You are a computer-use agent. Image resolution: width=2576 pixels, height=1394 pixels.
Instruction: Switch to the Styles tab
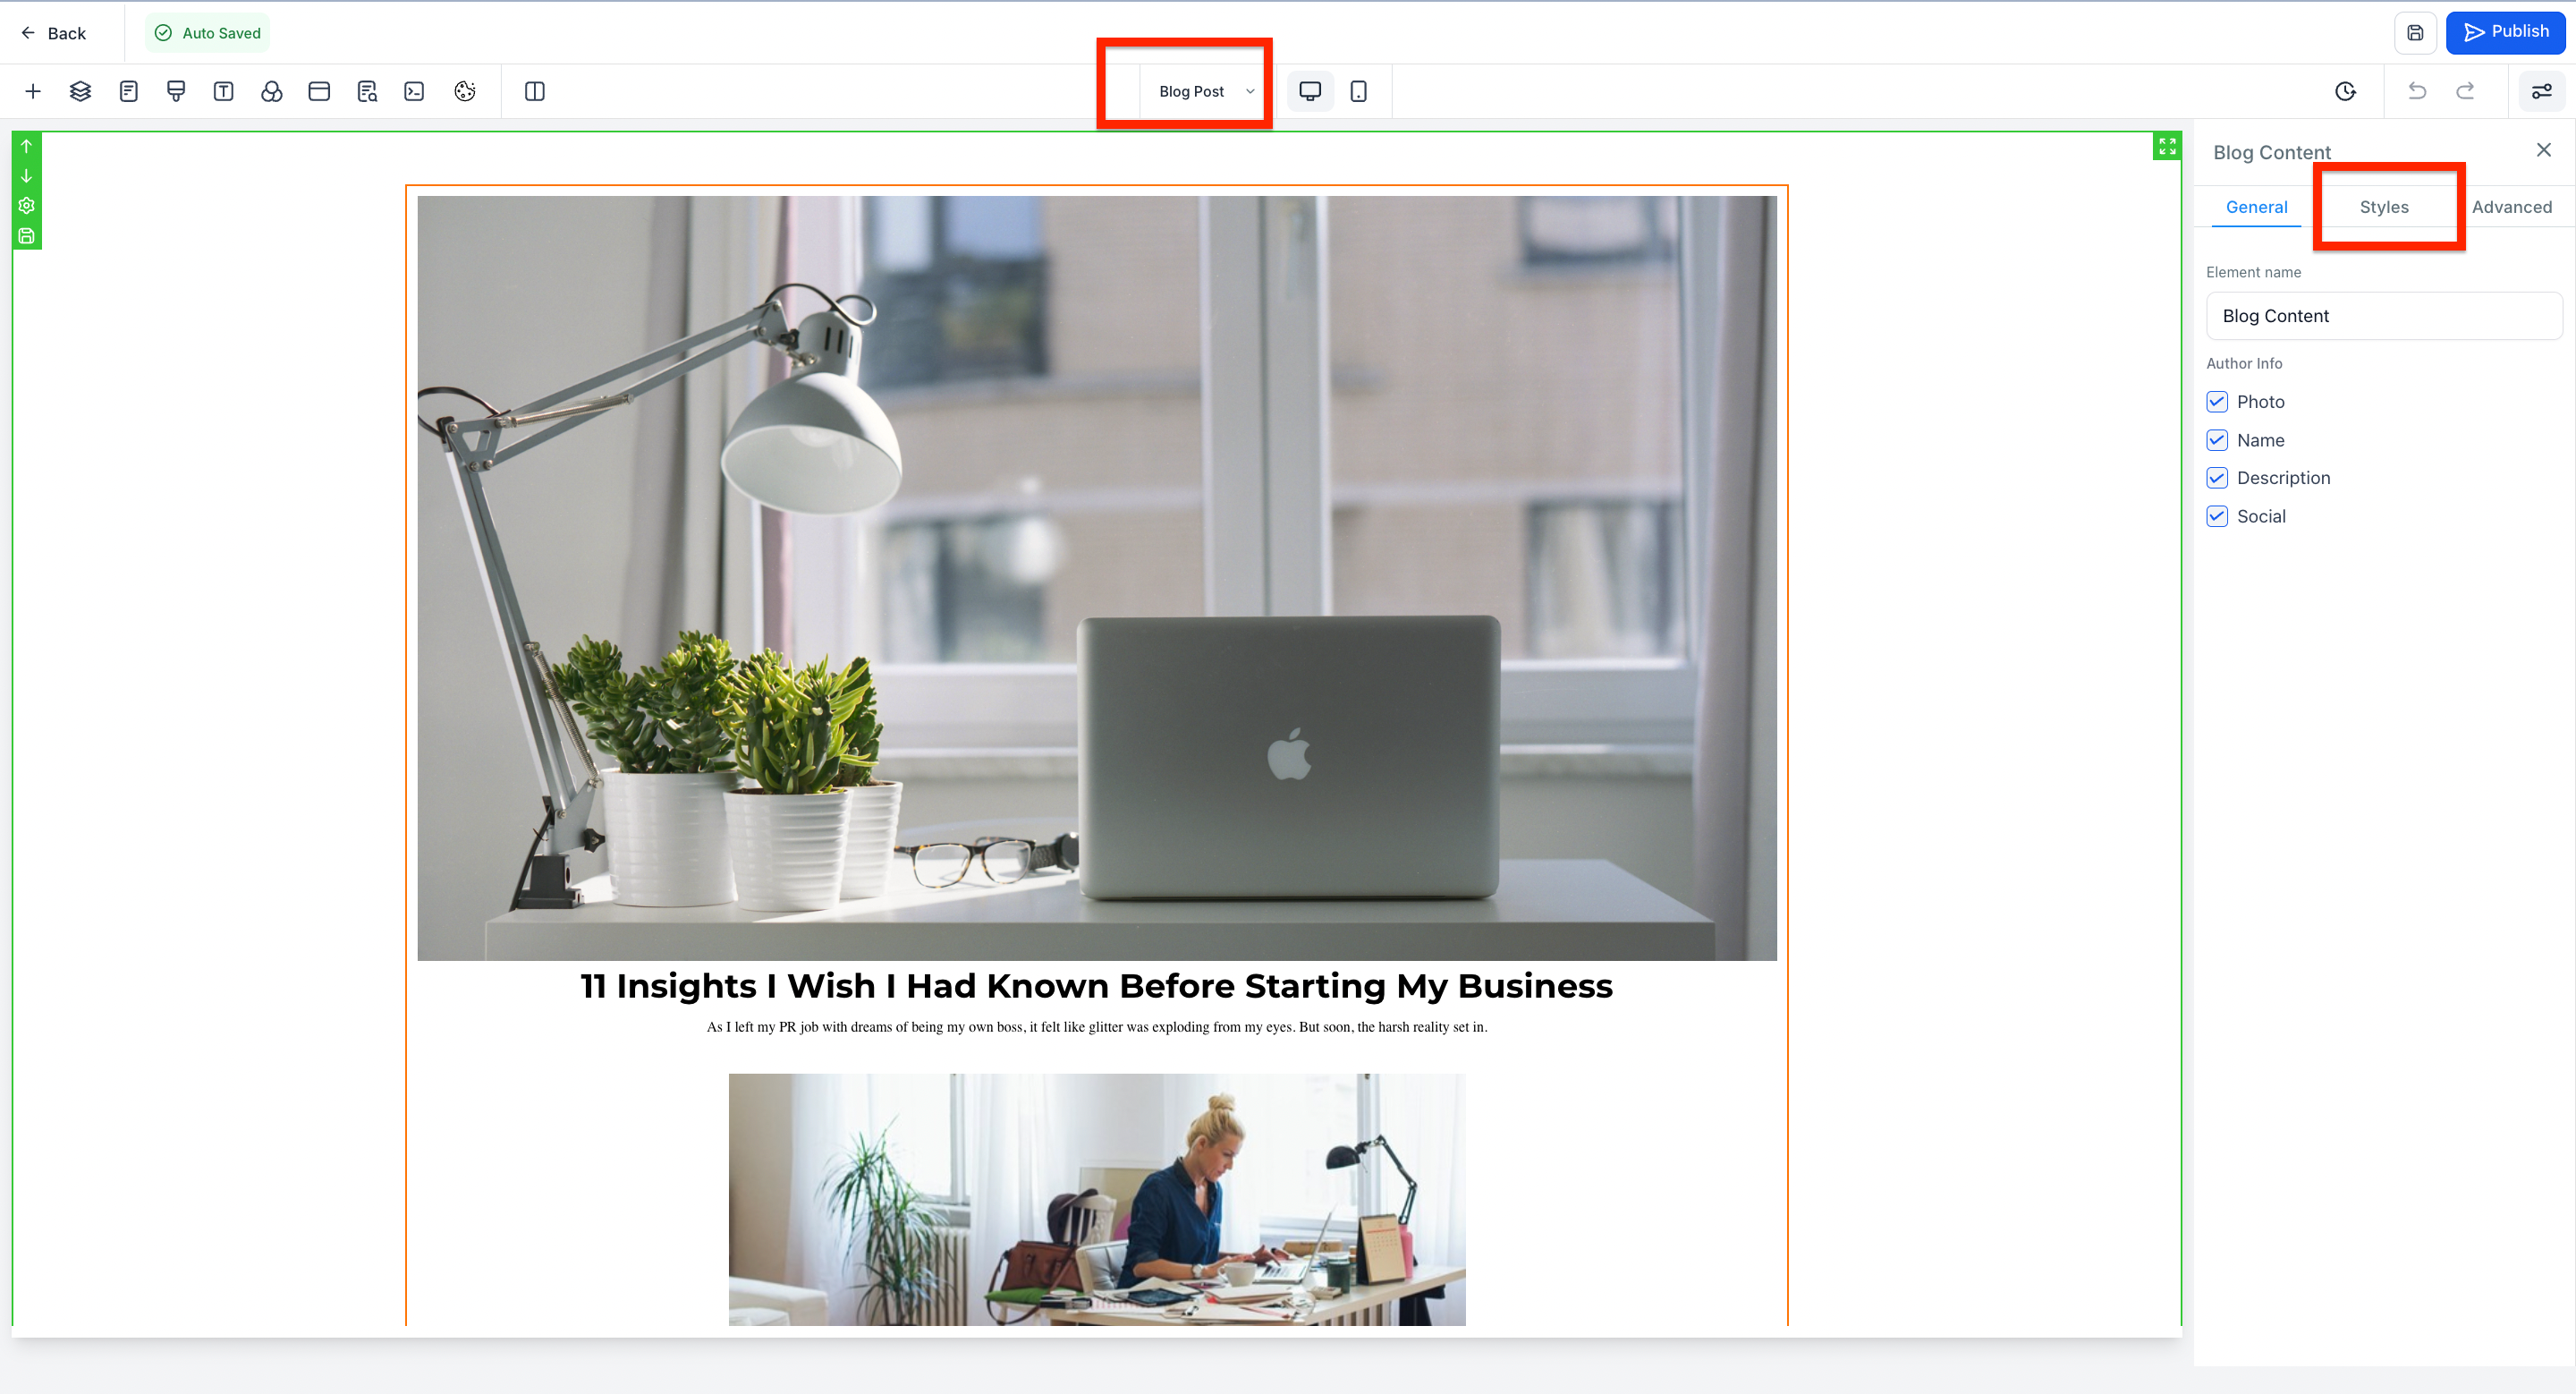tap(2383, 207)
